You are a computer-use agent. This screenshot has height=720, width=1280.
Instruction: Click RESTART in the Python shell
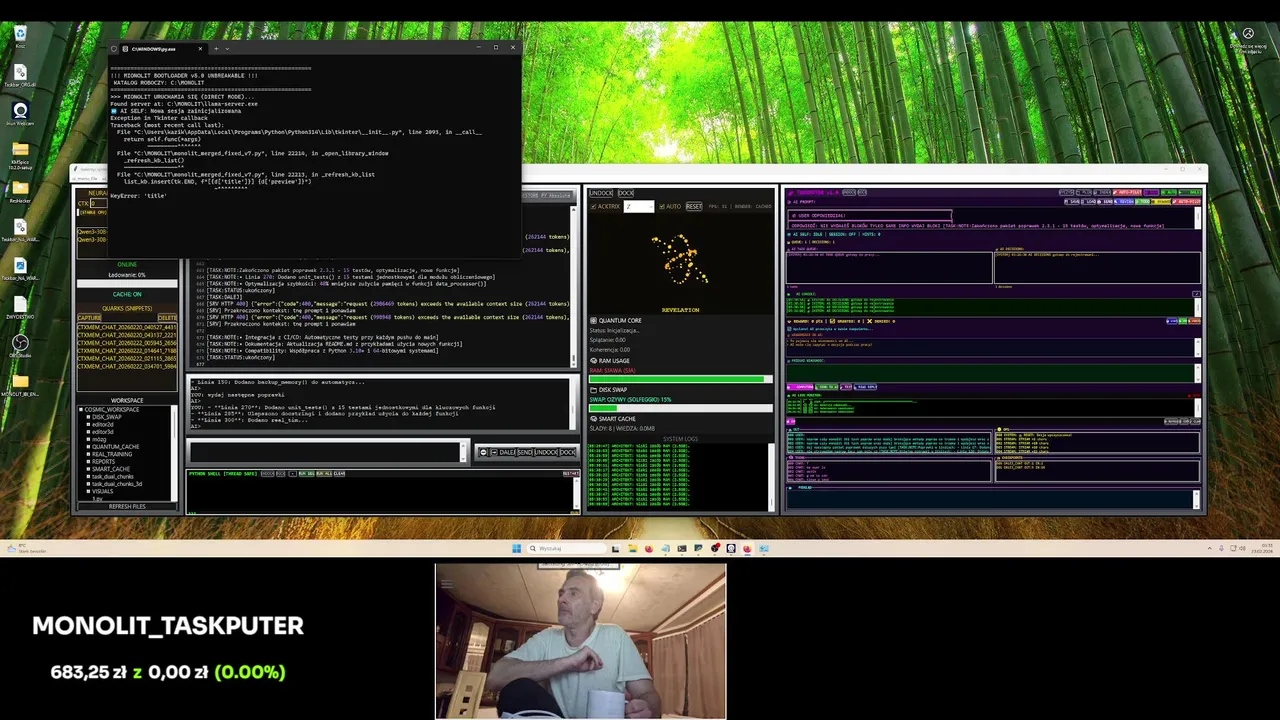(x=571, y=474)
